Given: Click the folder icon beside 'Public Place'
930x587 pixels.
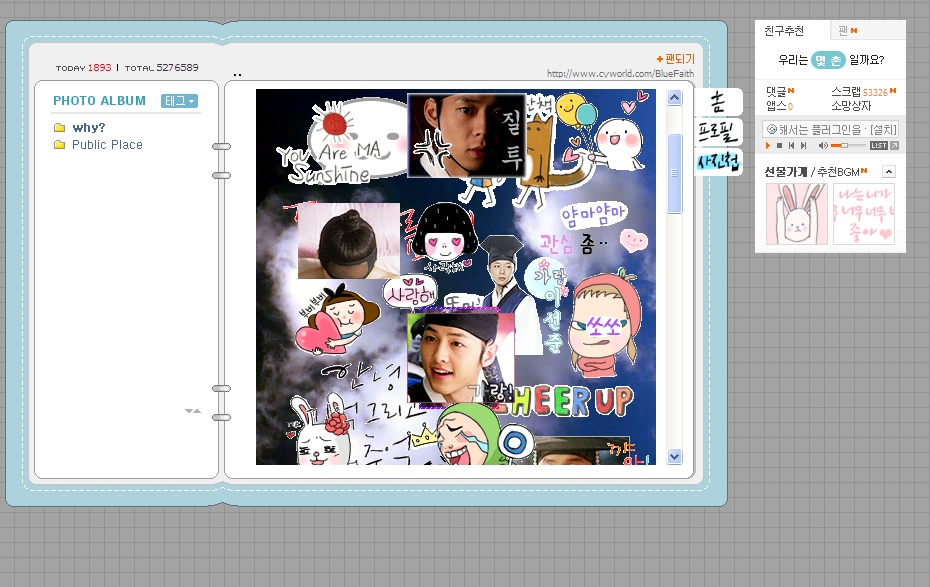Looking at the screenshot, I should point(59,145).
